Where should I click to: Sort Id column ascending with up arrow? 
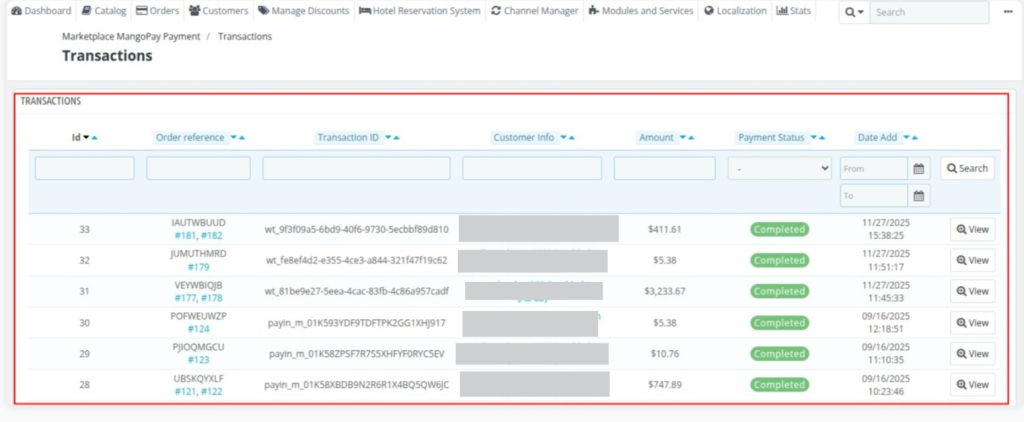[95, 138]
